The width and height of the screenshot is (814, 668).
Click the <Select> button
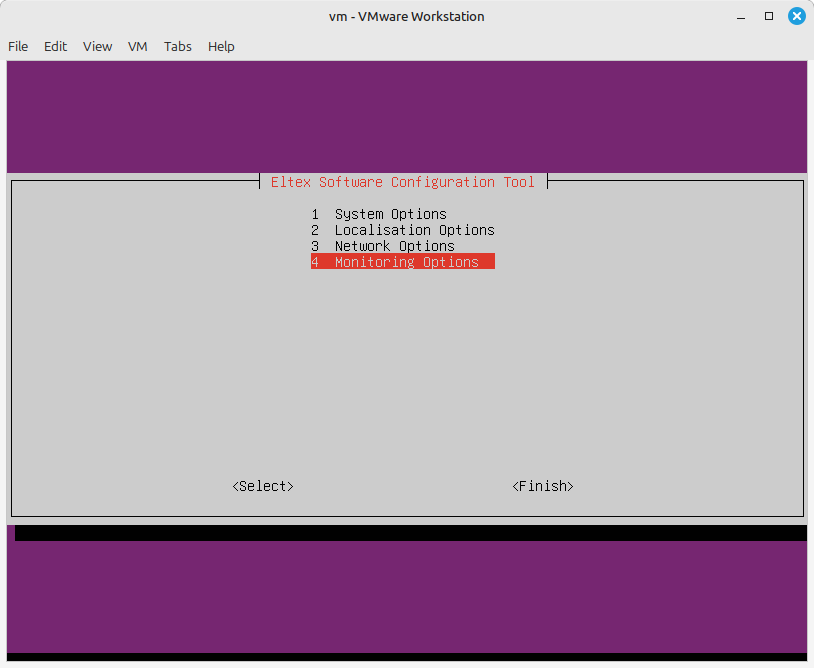pyautogui.click(x=263, y=486)
